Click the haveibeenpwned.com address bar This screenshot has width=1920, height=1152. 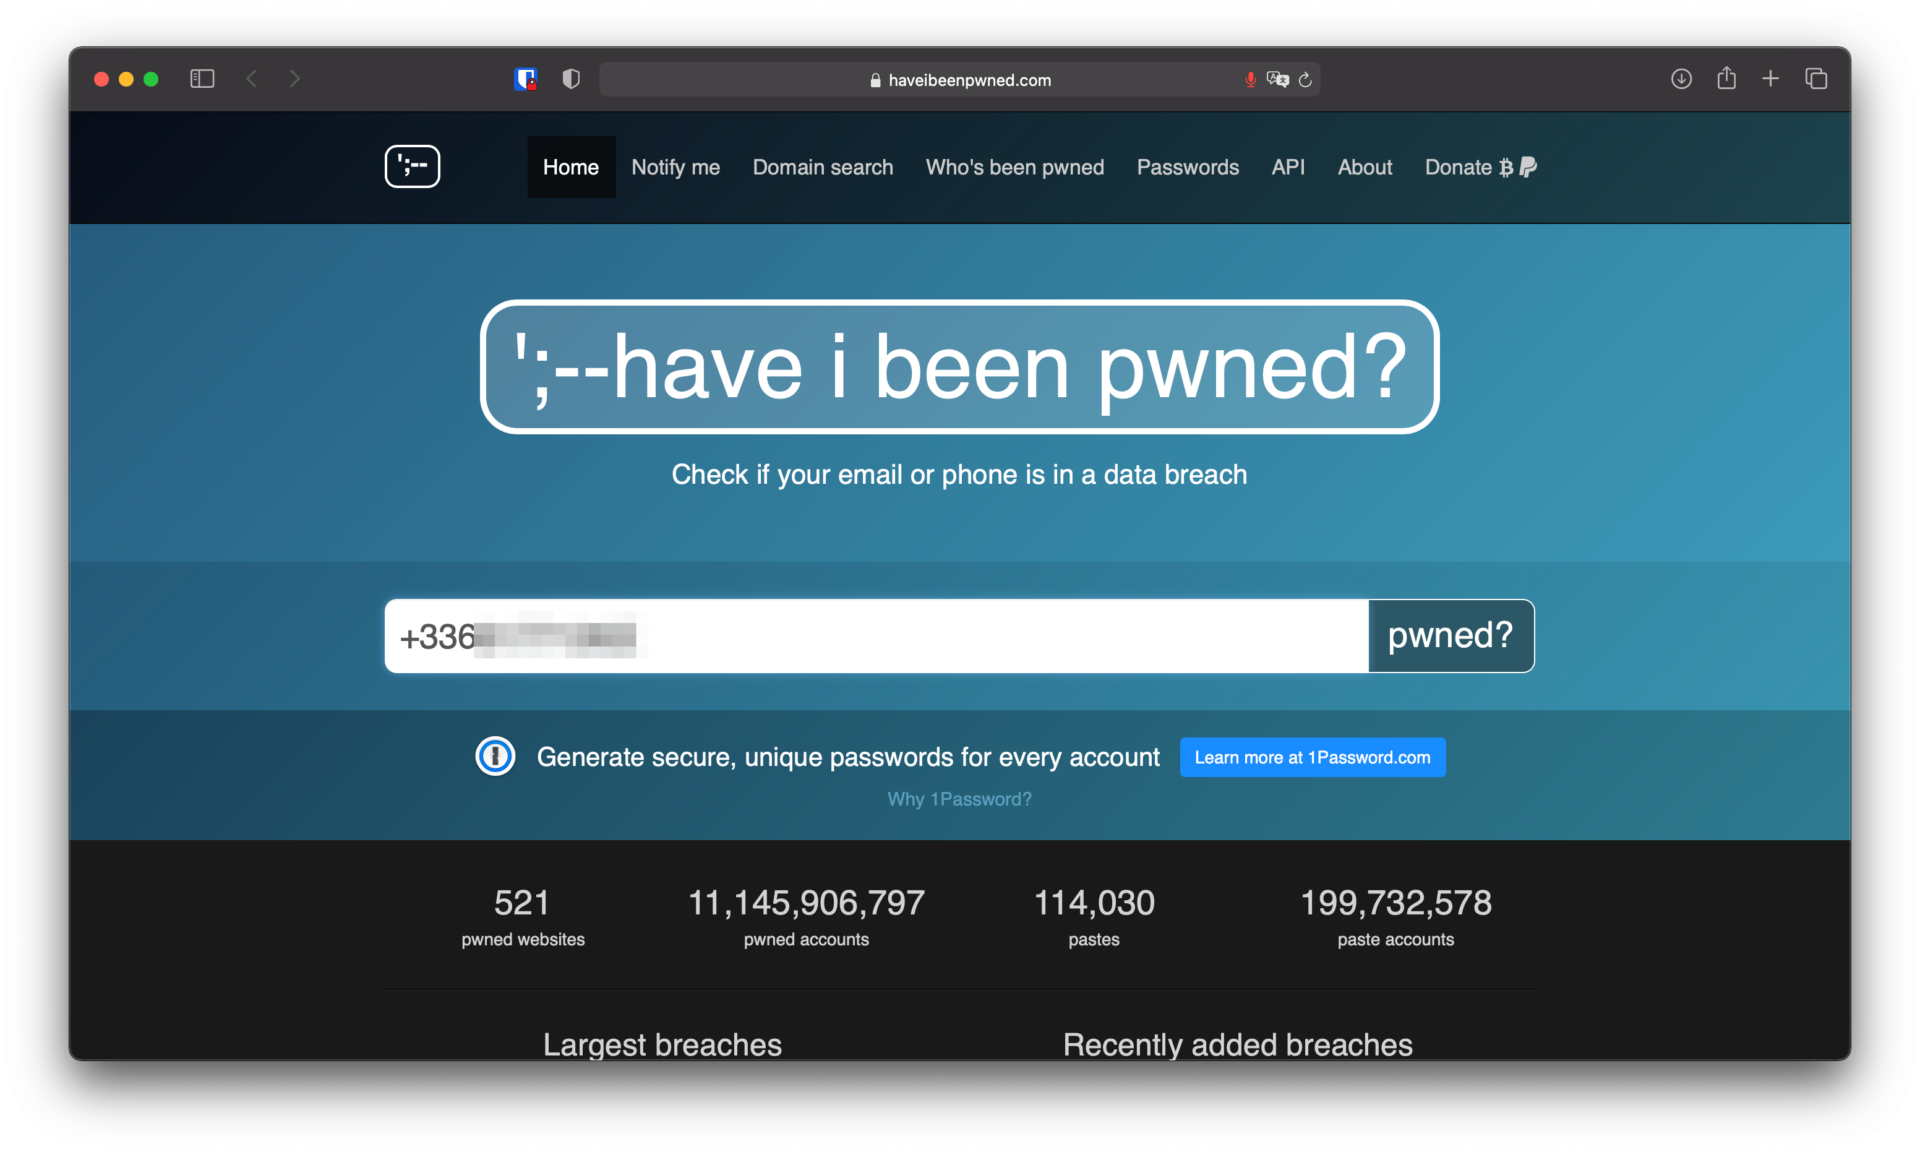tap(960, 79)
